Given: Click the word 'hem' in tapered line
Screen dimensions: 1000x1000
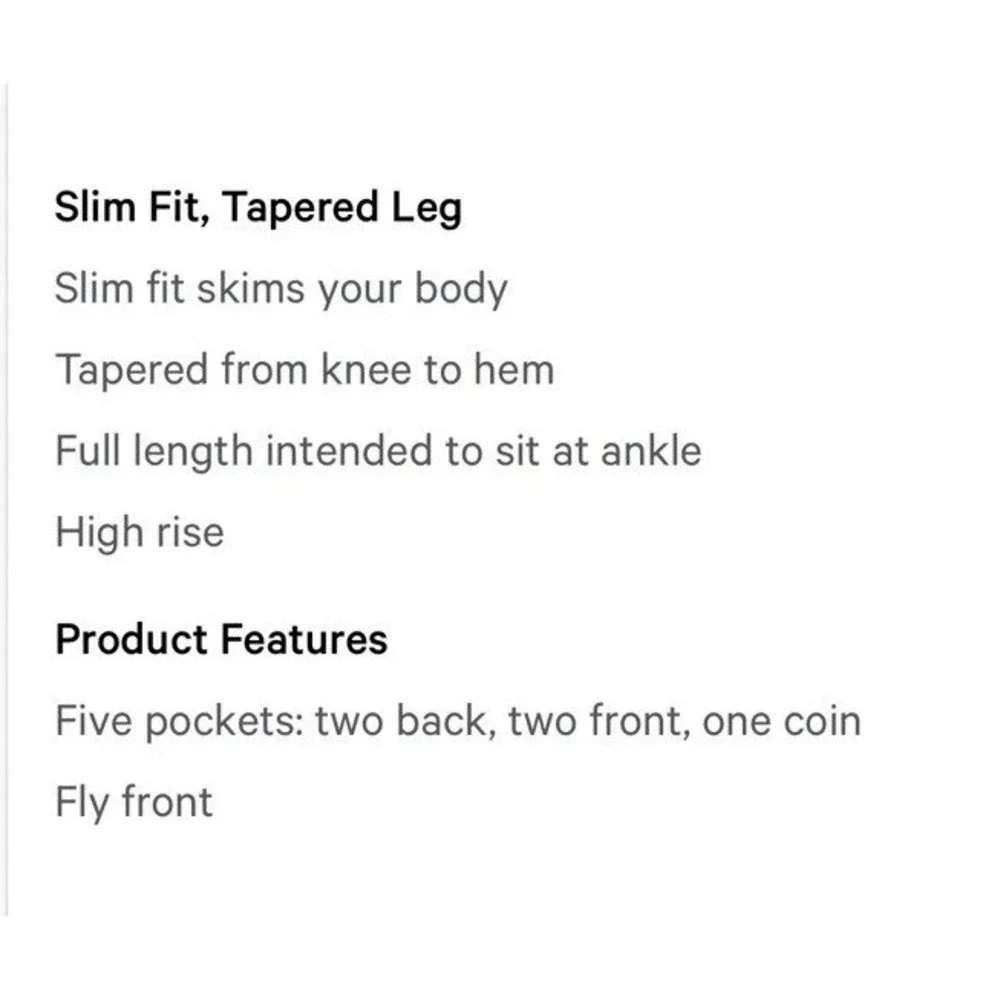Looking at the screenshot, I should point(513,369).
